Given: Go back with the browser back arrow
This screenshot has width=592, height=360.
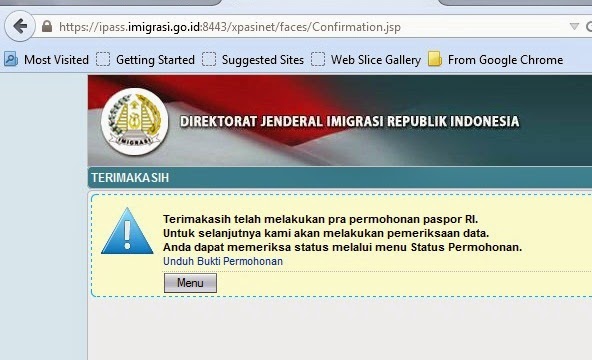Looking at the screenshot, I should pos(20,26).
